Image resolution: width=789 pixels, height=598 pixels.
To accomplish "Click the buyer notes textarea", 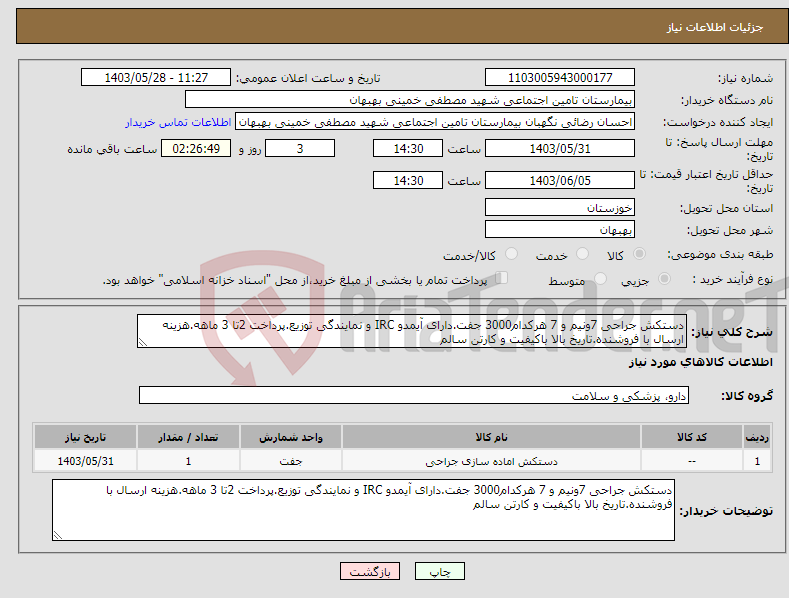I will pyautogui.click(x=363, y=510).
